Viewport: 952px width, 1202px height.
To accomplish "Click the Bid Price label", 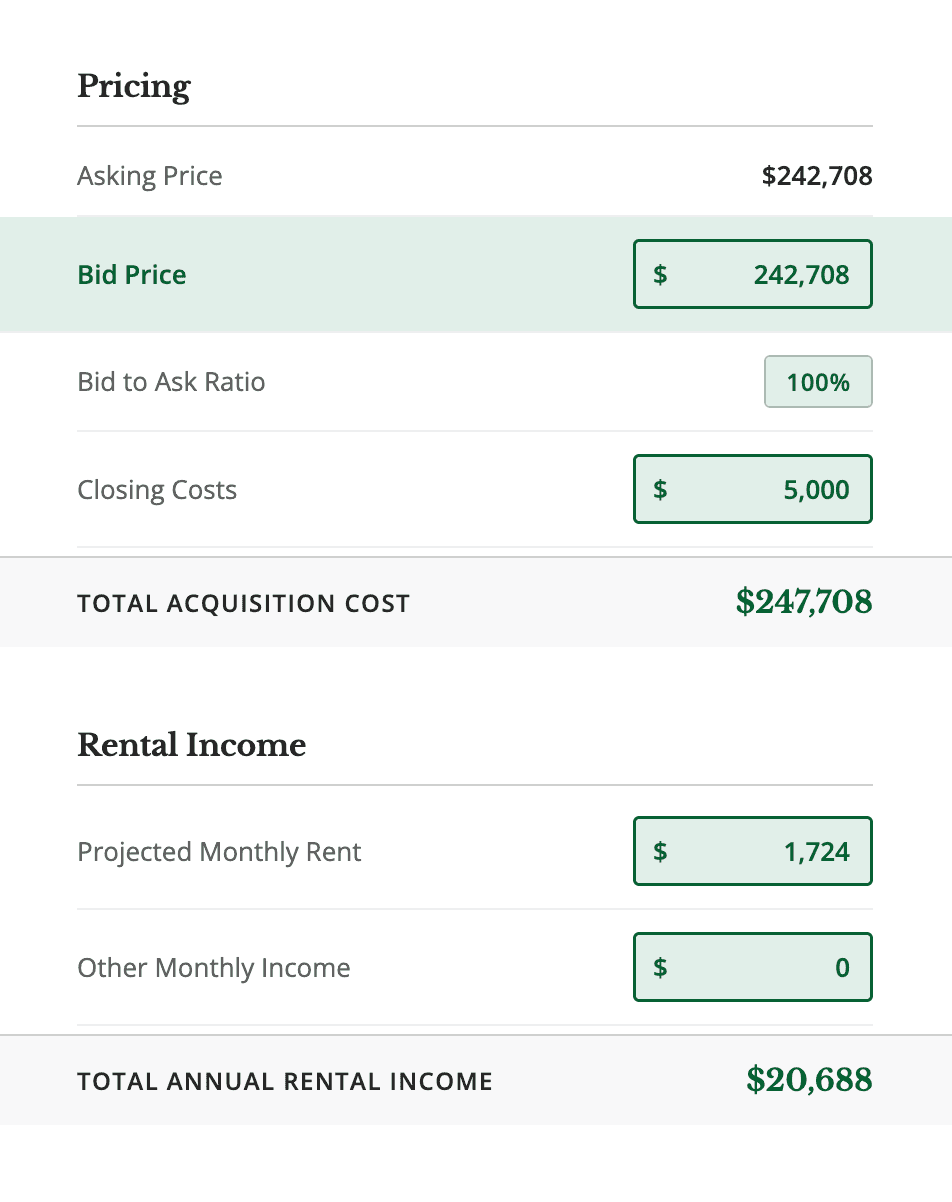I will point(132,275).
